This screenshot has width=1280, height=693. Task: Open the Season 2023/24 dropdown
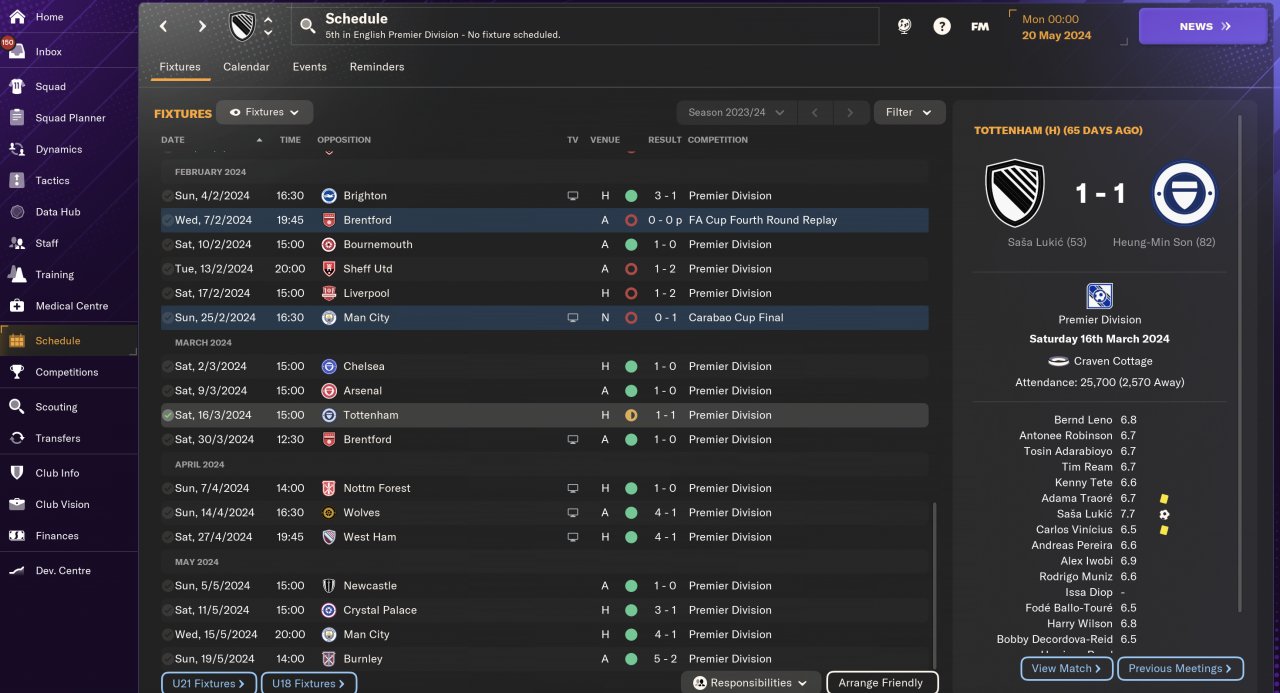(736, 113)
